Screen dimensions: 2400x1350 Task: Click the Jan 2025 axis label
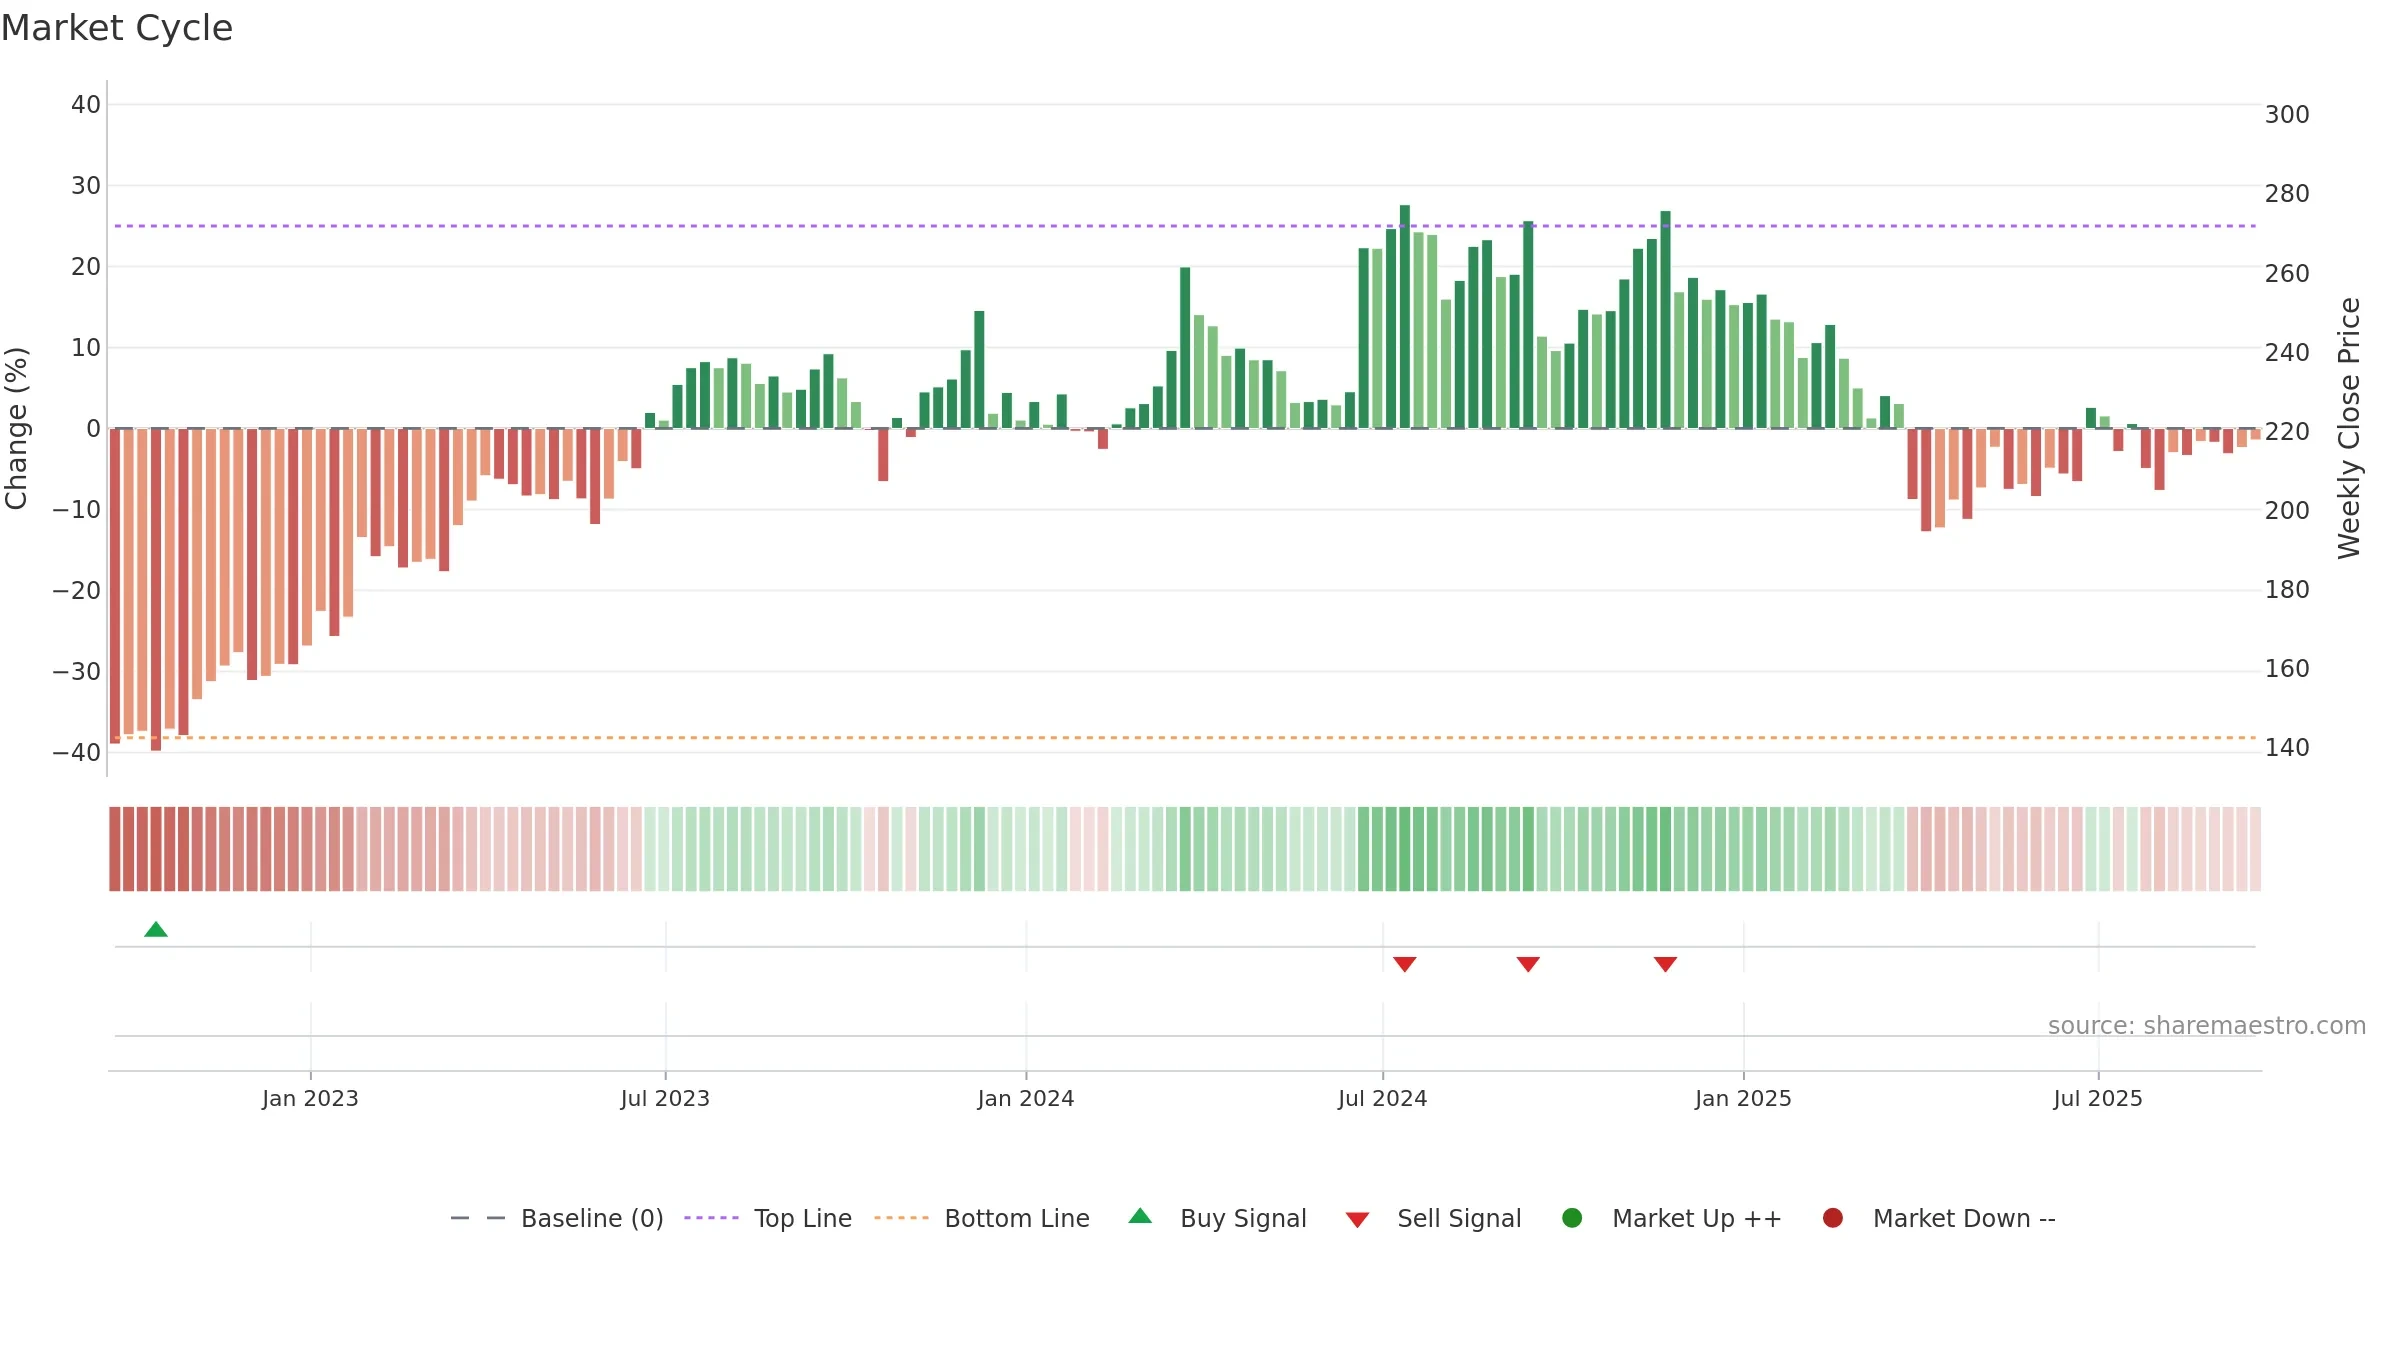pyautogui.click(x=1743, y=1098)
